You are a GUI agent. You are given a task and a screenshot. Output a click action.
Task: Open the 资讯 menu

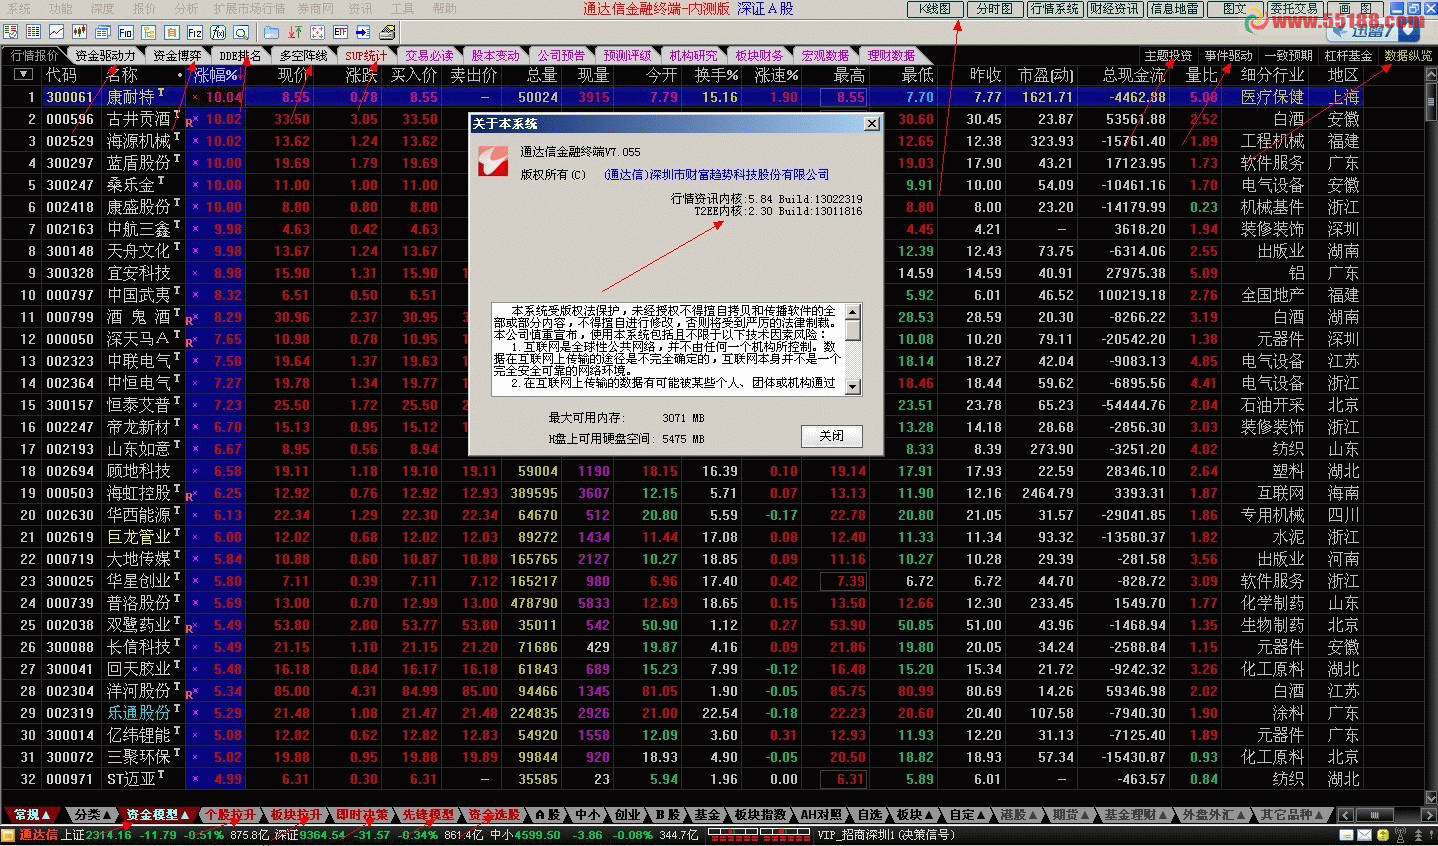361,8
